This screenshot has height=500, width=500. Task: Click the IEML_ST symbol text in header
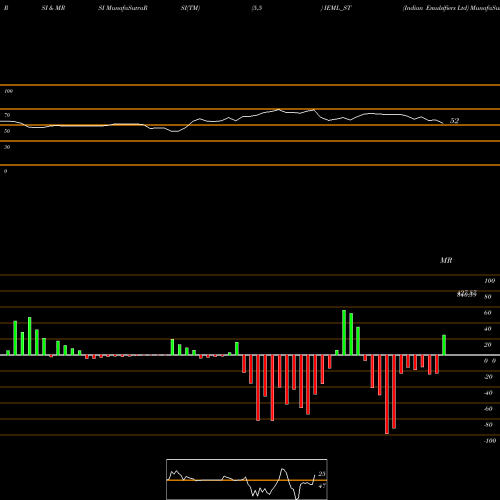click(x=338, y=8)
